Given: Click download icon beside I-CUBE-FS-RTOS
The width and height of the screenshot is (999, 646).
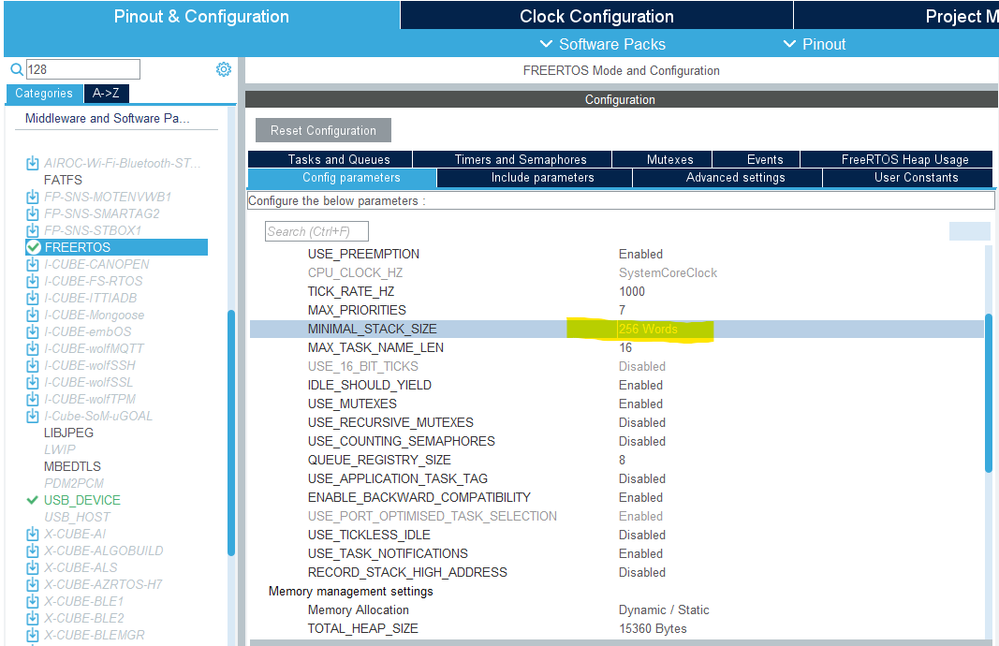Looking at the screenshot, I should pyautogui.click(x=32, y=281).
